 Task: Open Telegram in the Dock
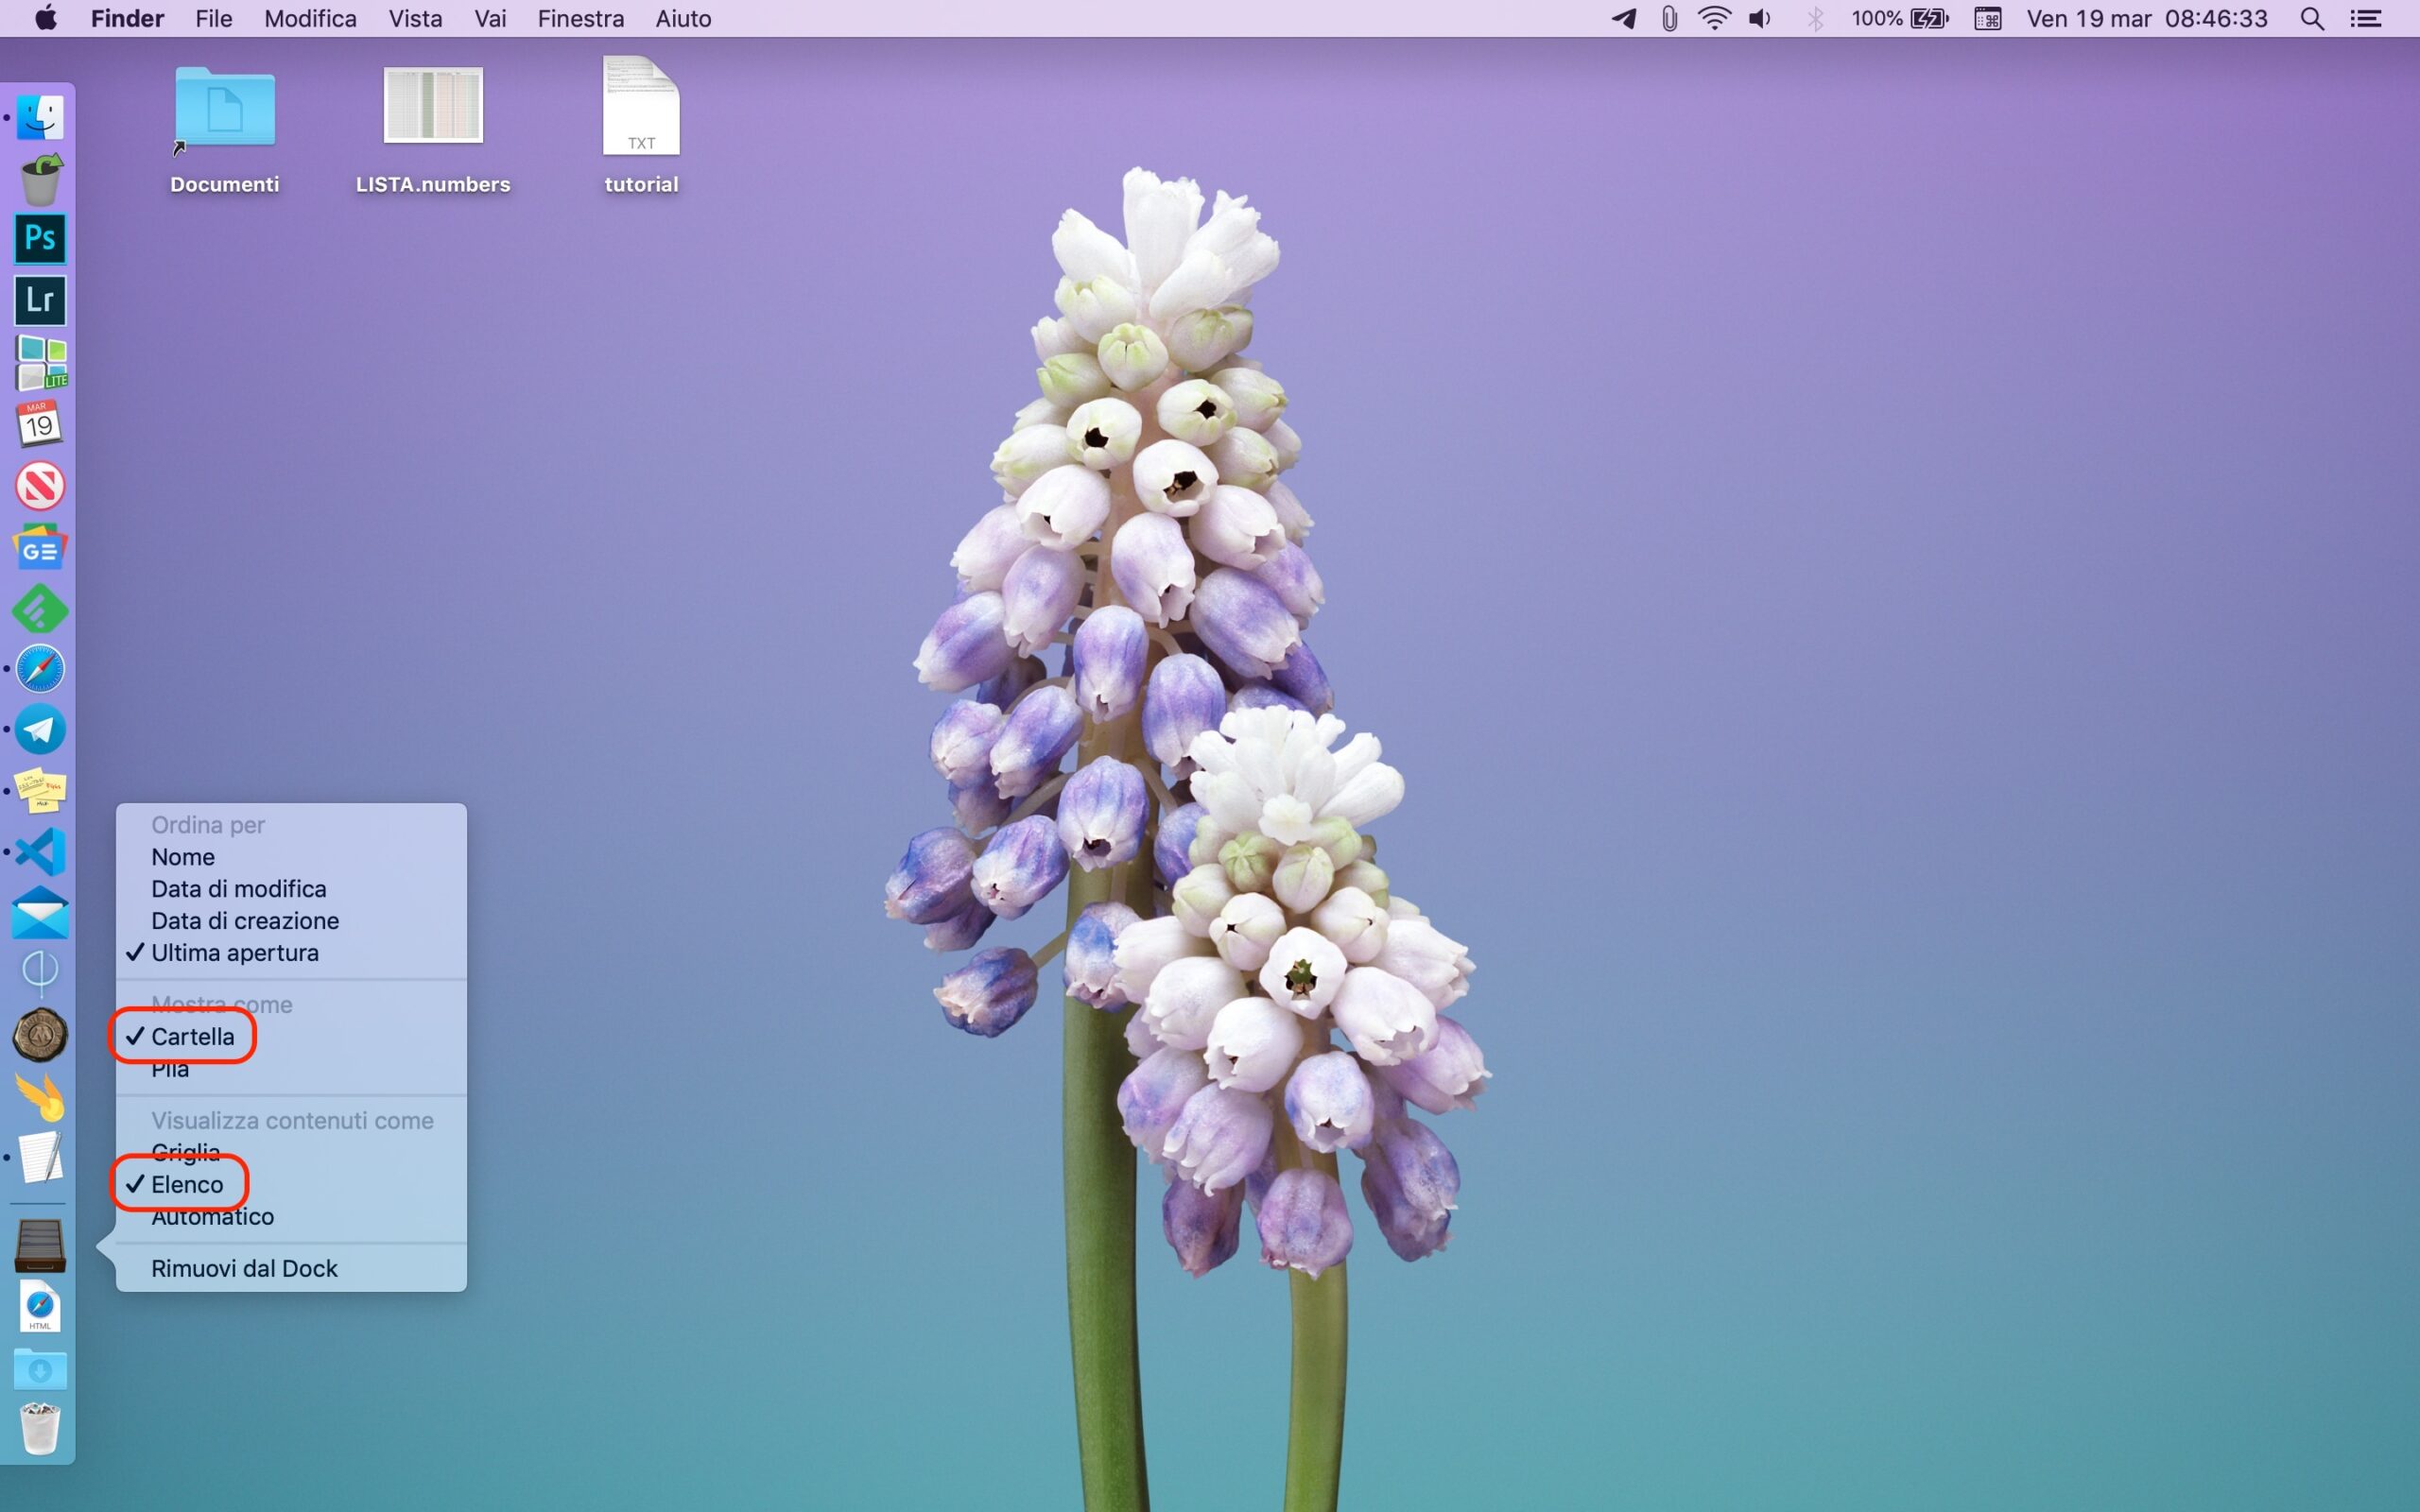(x=40, y=730)
